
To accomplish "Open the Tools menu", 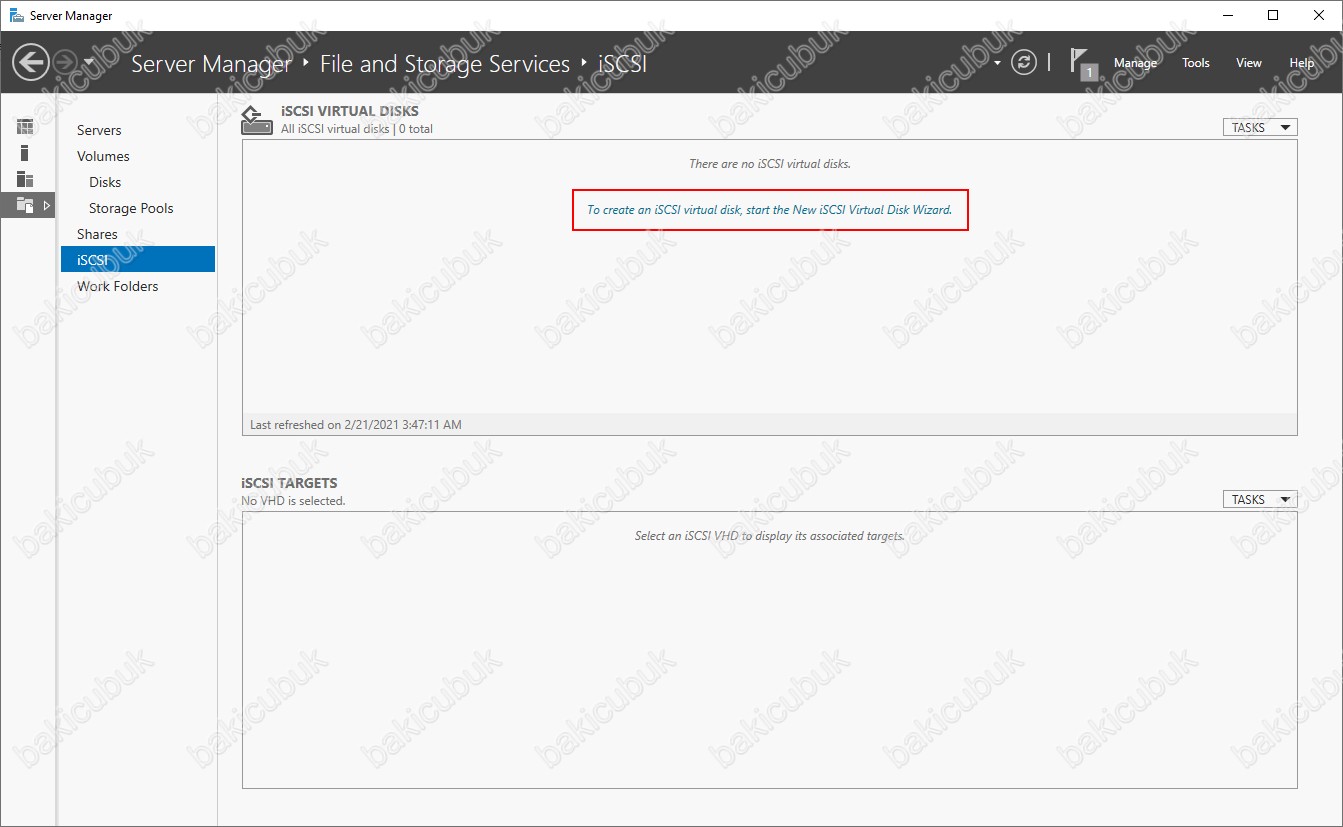I will click(x=1195, y=63).
